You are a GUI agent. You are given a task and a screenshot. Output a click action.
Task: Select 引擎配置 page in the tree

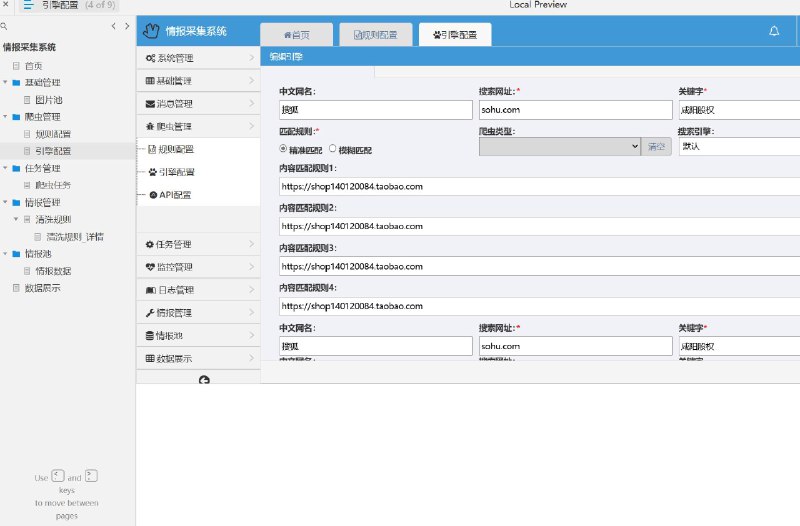tap(53, 151)
